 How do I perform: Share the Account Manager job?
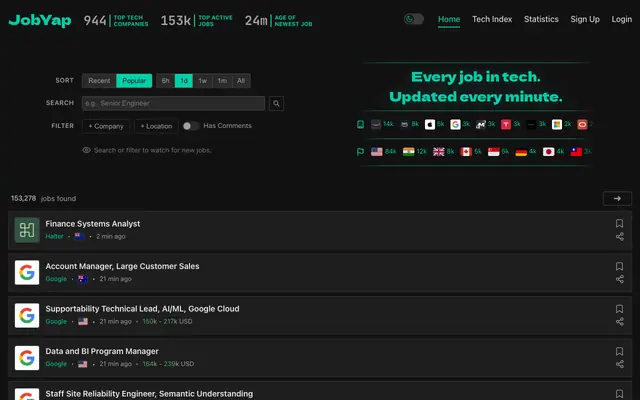click(x=620, y=279)
